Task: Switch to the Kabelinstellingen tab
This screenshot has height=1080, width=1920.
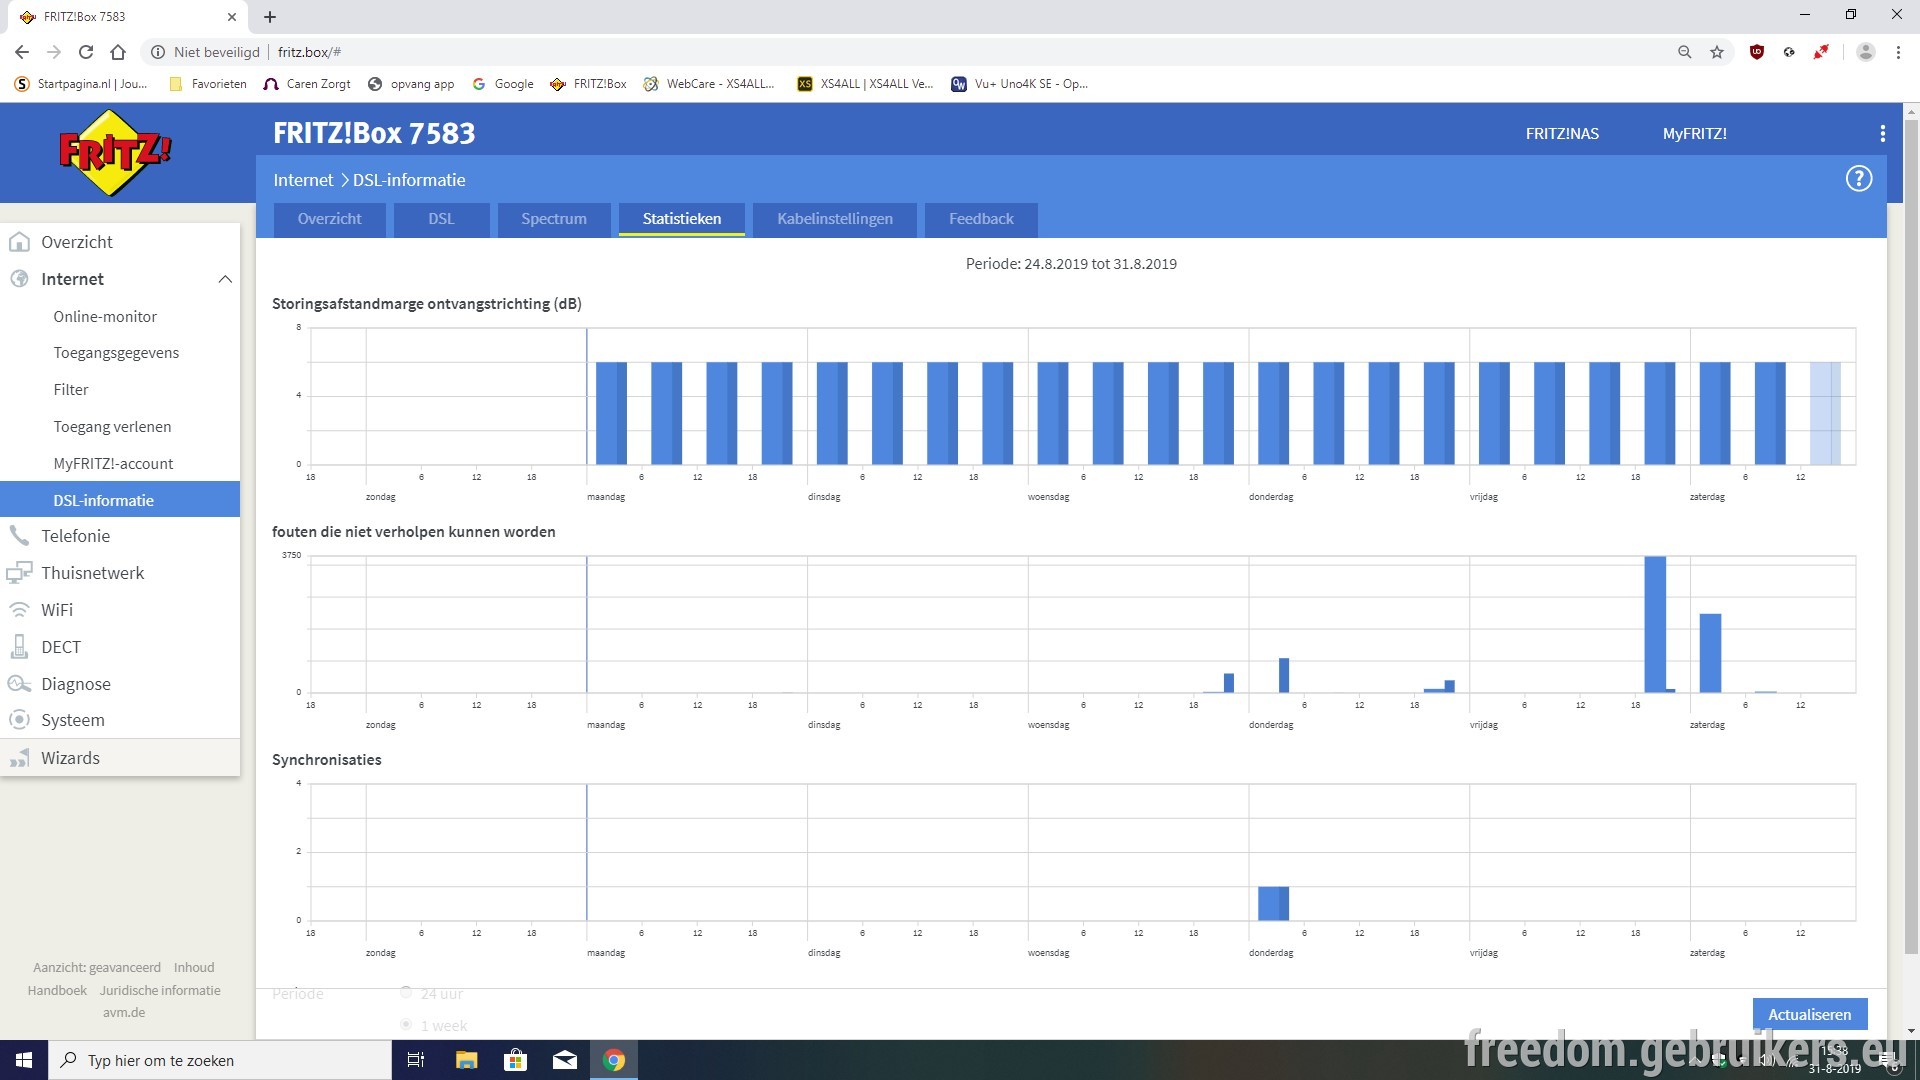Action: tap(835, 219)
